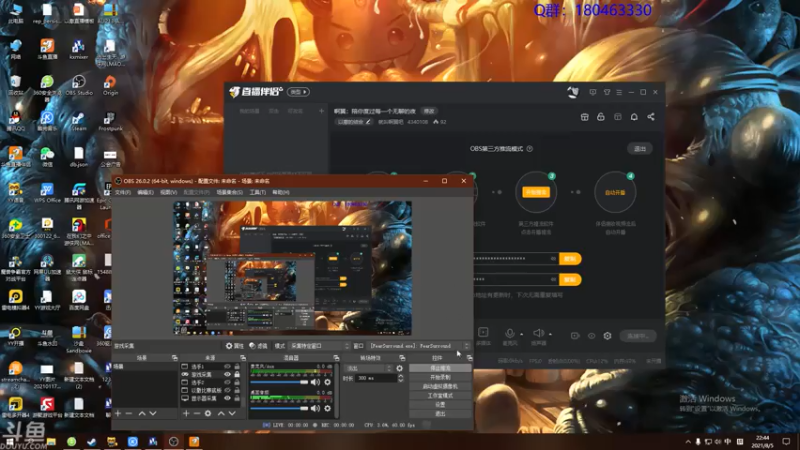Screen dimensions: 800x450
Task: Mute the desktop audio channel in mixer
Action: pyautogui.click(x=316, y=408)
